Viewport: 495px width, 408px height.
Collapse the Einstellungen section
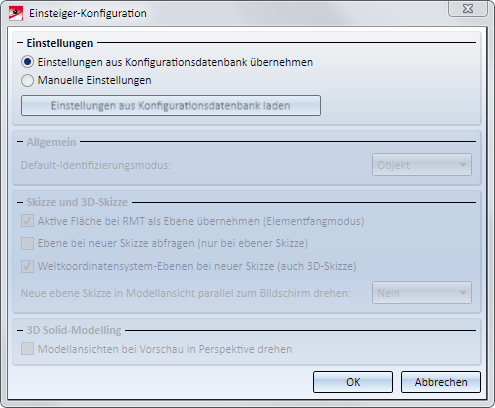[20, 43]
